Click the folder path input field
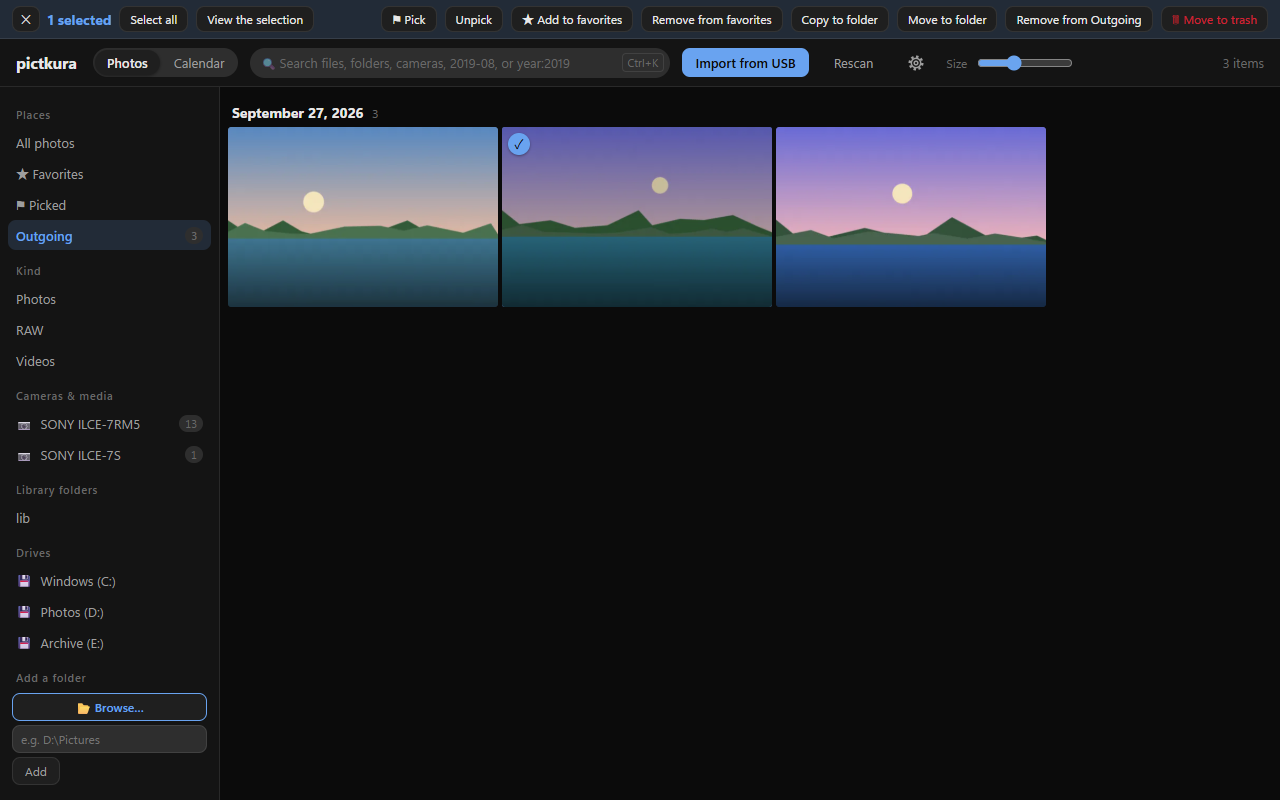Viewport: 1280px width, 800px height. click(109, 739)
